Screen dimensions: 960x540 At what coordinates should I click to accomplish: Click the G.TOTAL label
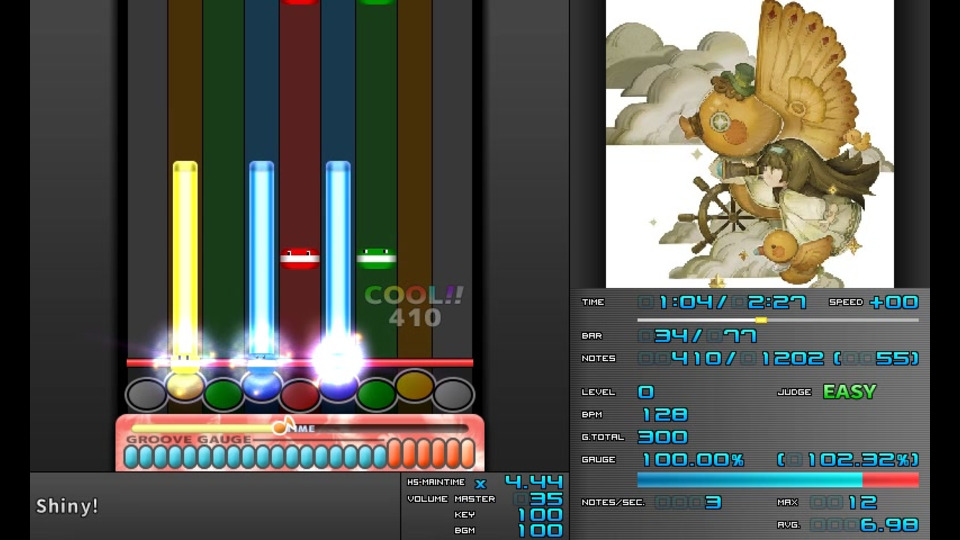click(602, 437)
